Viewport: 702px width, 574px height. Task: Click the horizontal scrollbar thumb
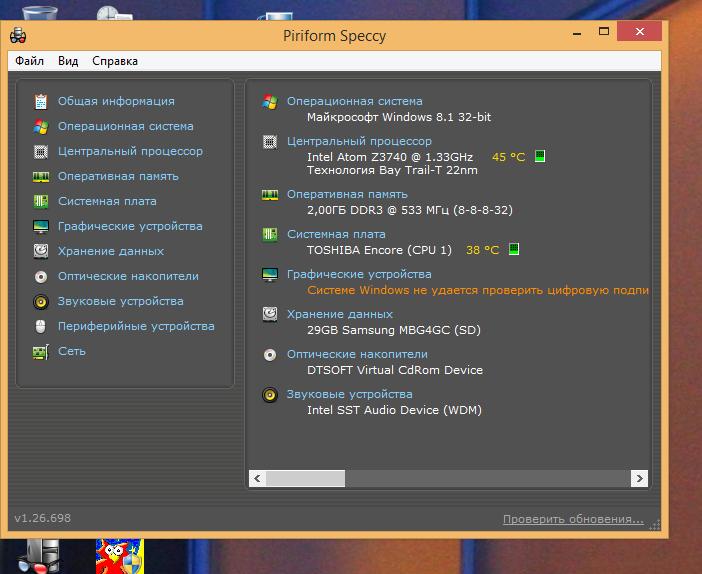click(305, 479)
